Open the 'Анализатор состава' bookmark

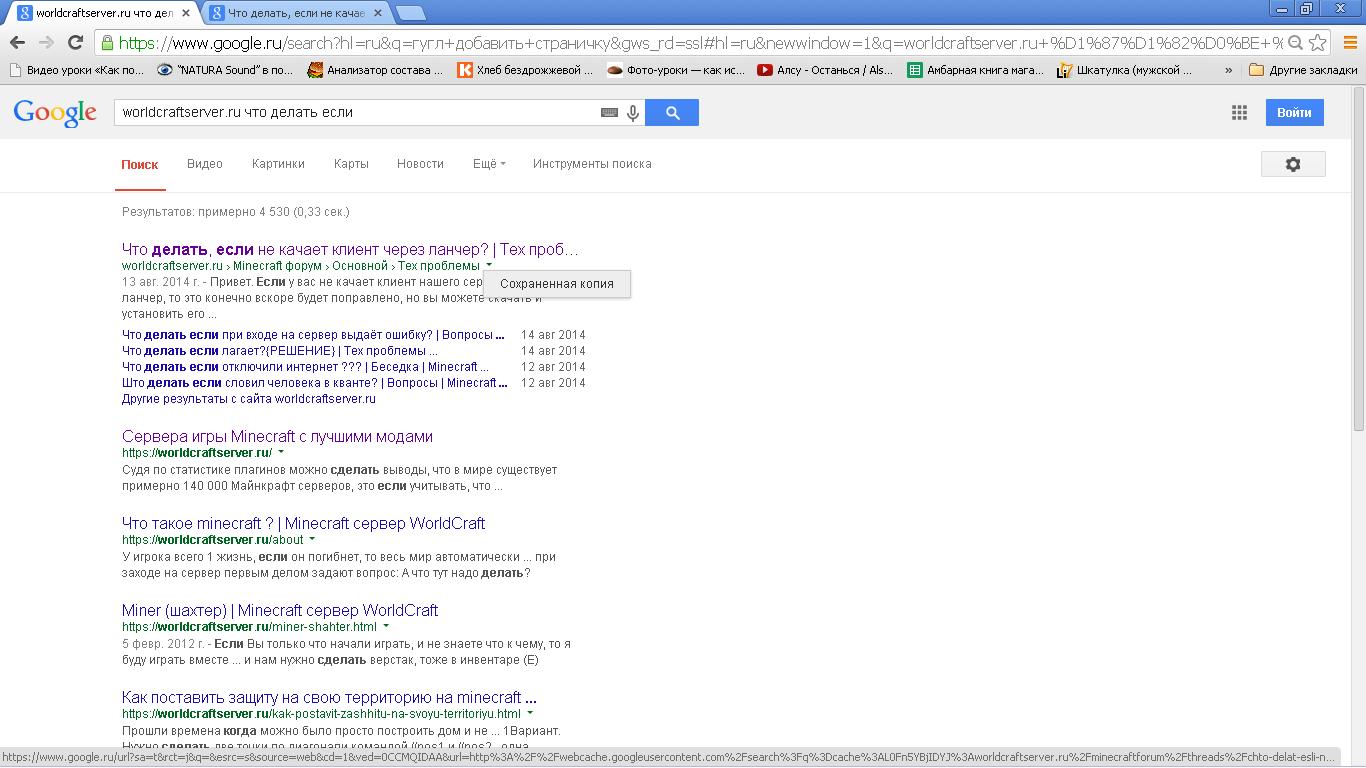pos(375,70)
